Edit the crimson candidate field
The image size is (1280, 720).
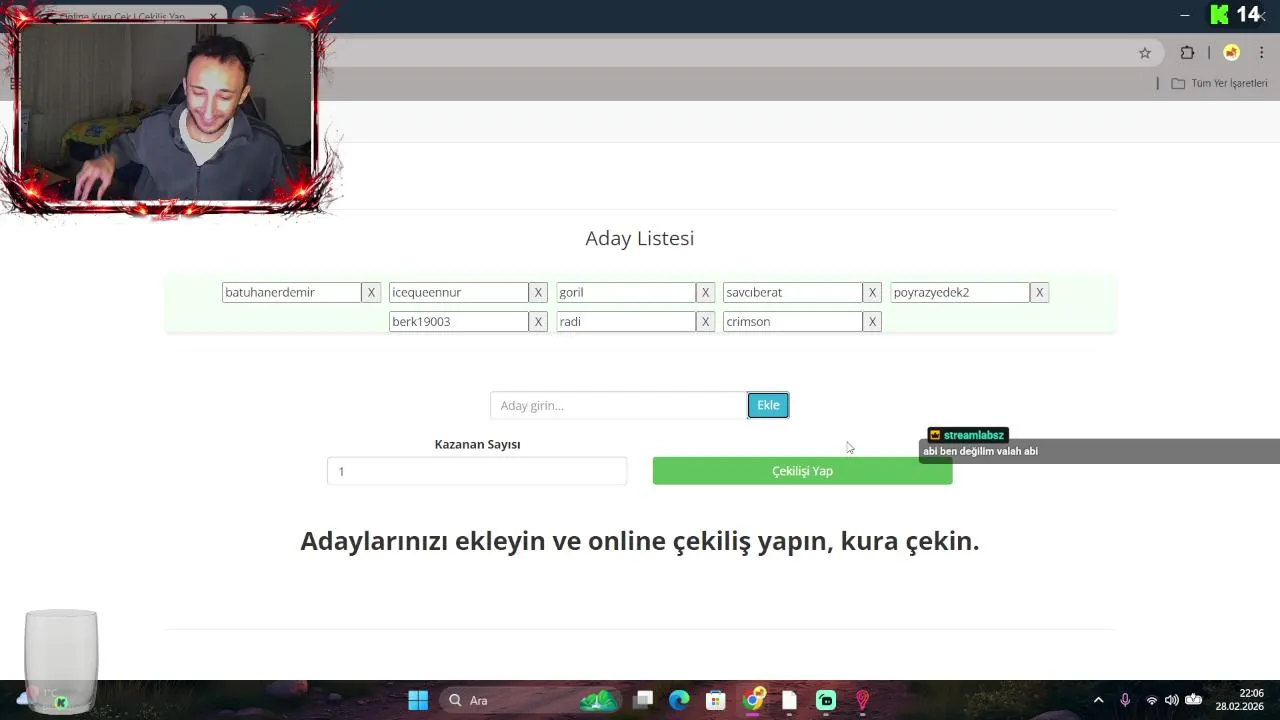792,321
